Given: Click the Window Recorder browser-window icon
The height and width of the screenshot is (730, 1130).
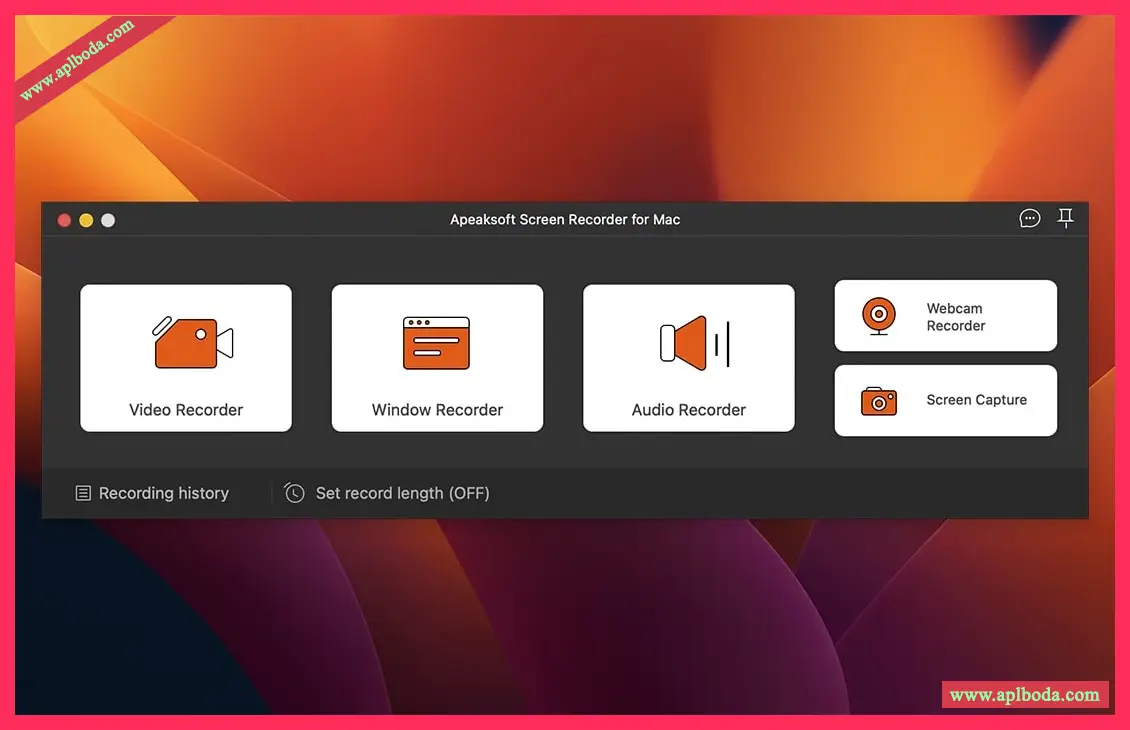Looking at the screenshot, I should (x=436, y=343).
